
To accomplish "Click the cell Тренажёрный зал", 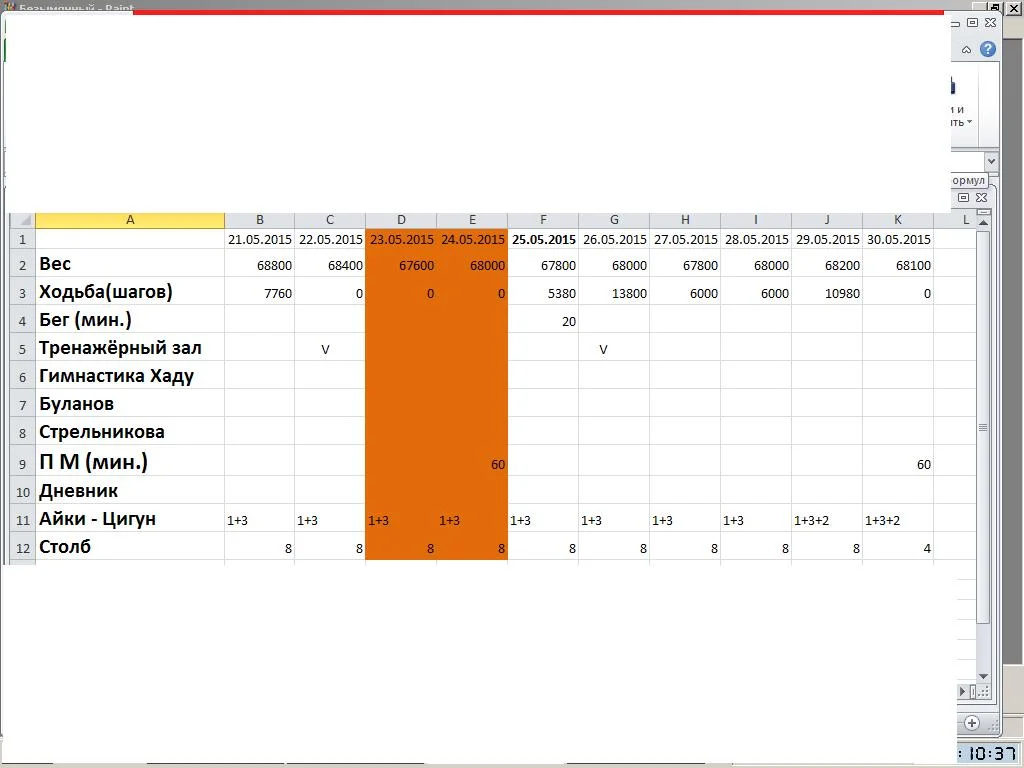I will pyautogui.click(x=130, y=348).
